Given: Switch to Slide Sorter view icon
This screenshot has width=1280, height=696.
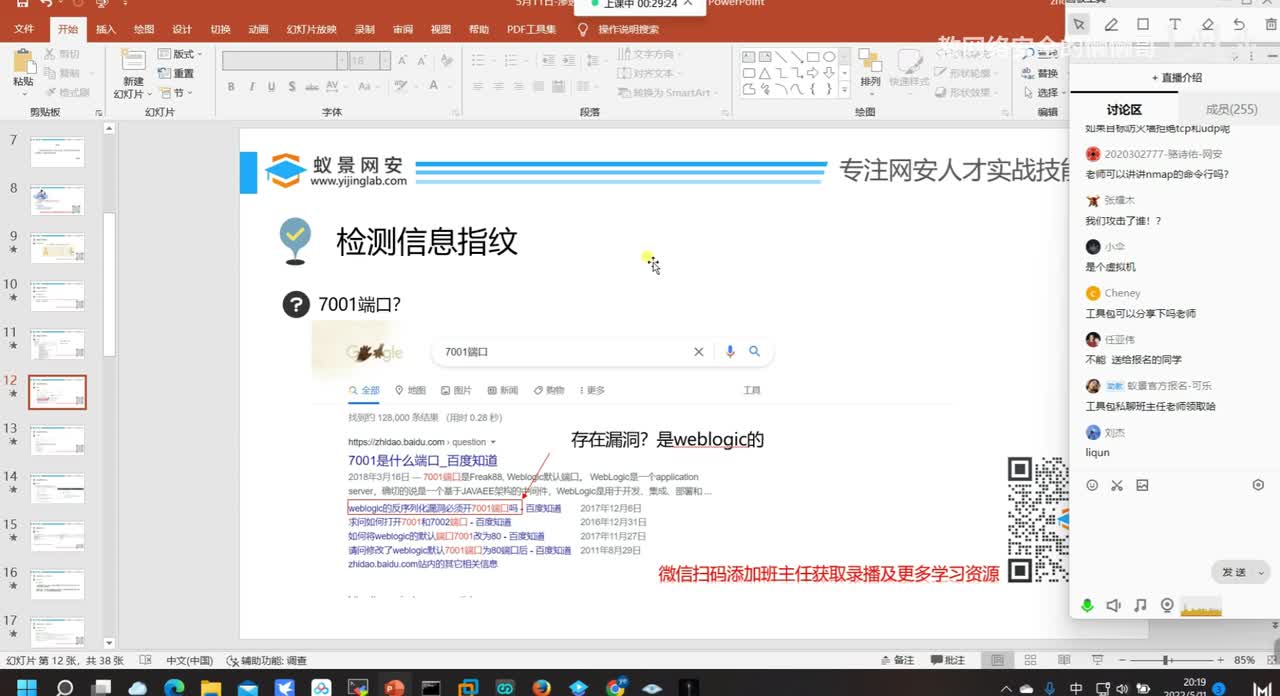Looking at the screenshot, I should pos(1028,660).
